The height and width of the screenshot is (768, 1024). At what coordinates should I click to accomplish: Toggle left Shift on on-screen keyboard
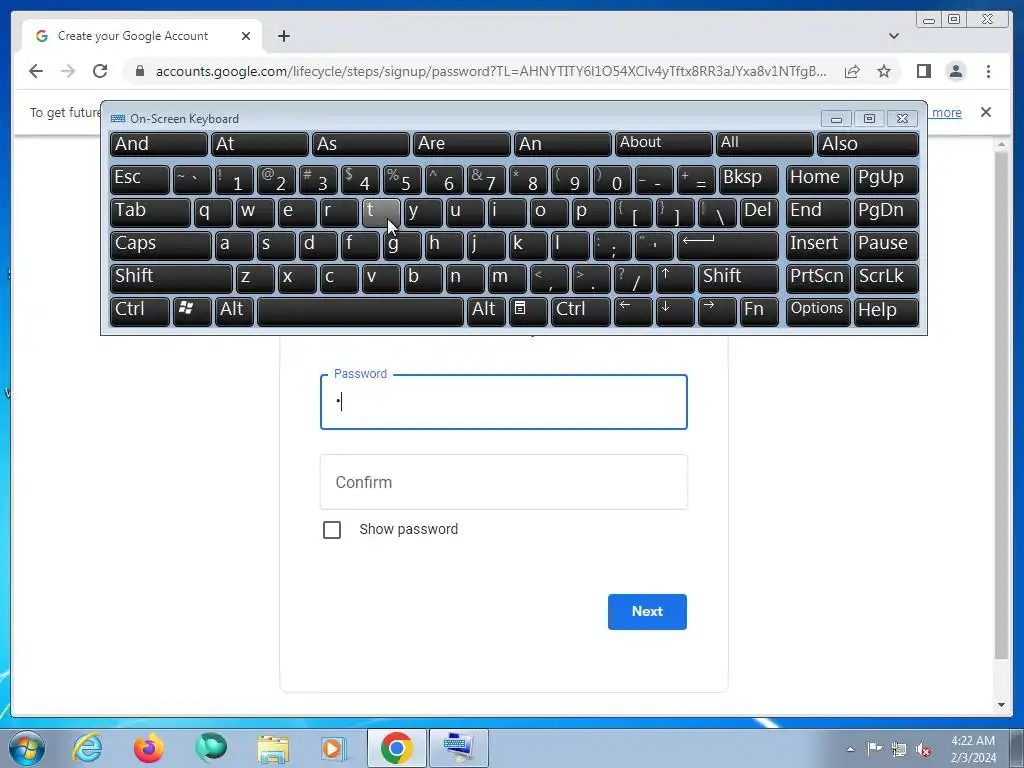pos(171,278)
